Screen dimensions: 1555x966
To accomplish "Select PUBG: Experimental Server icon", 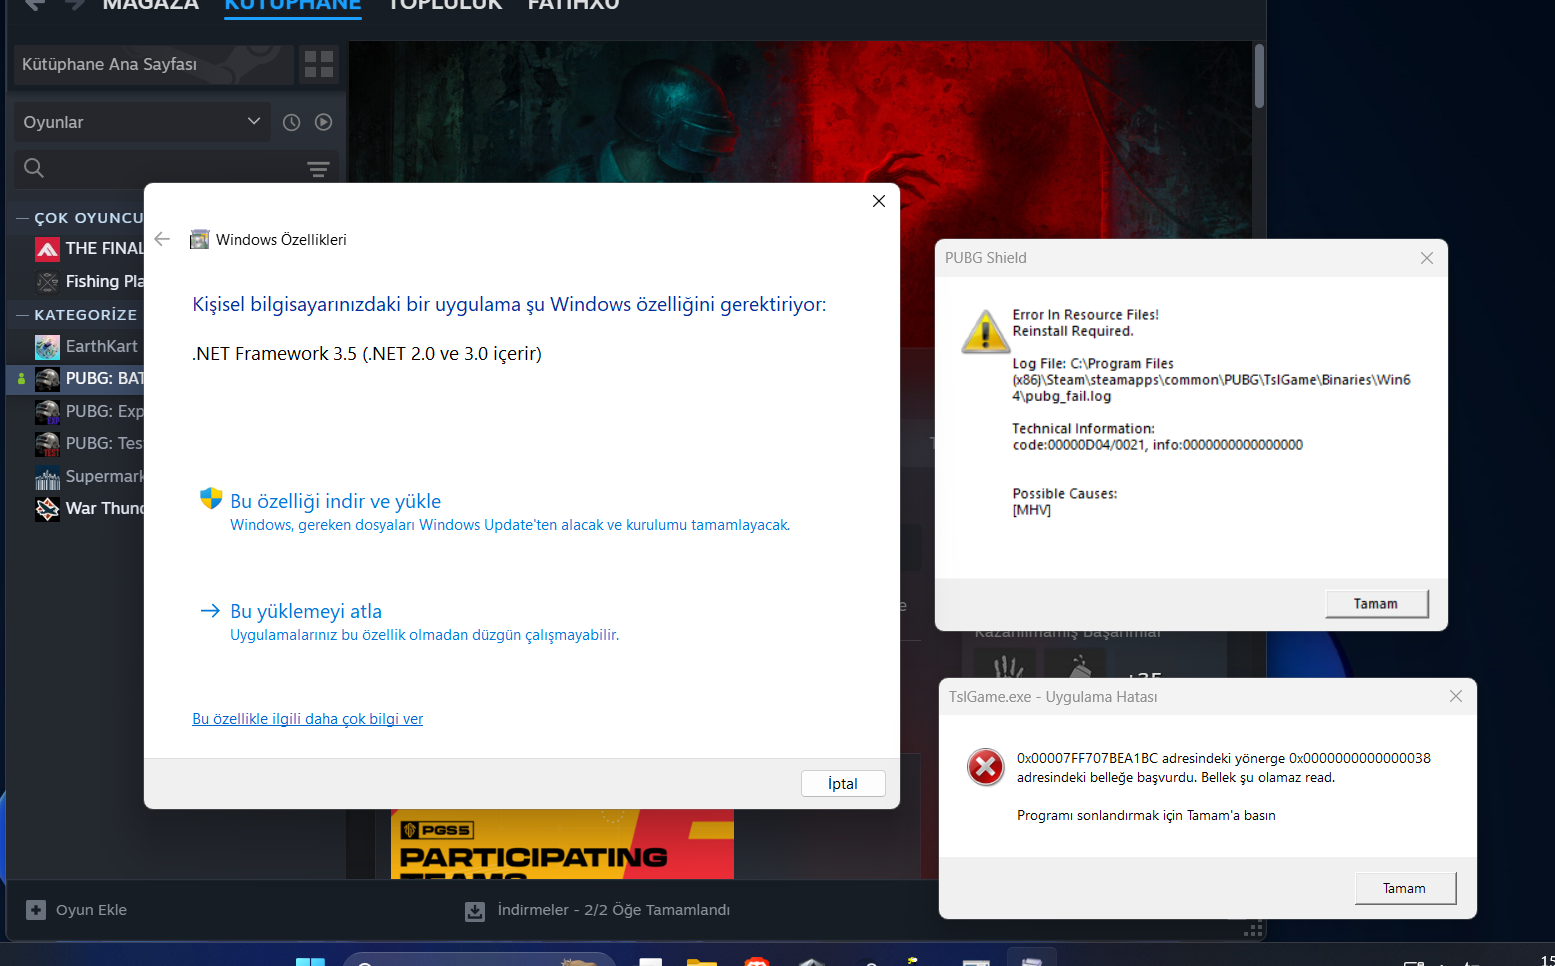I will 47,412.
